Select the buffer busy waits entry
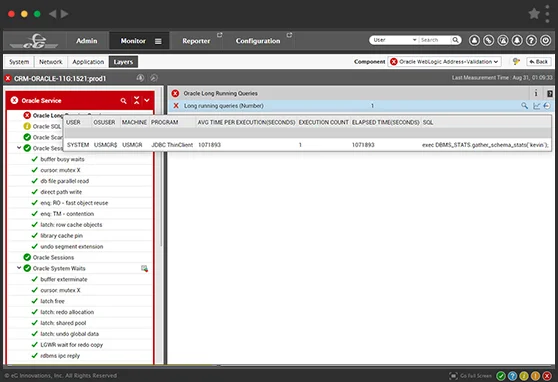 (62, 159)
